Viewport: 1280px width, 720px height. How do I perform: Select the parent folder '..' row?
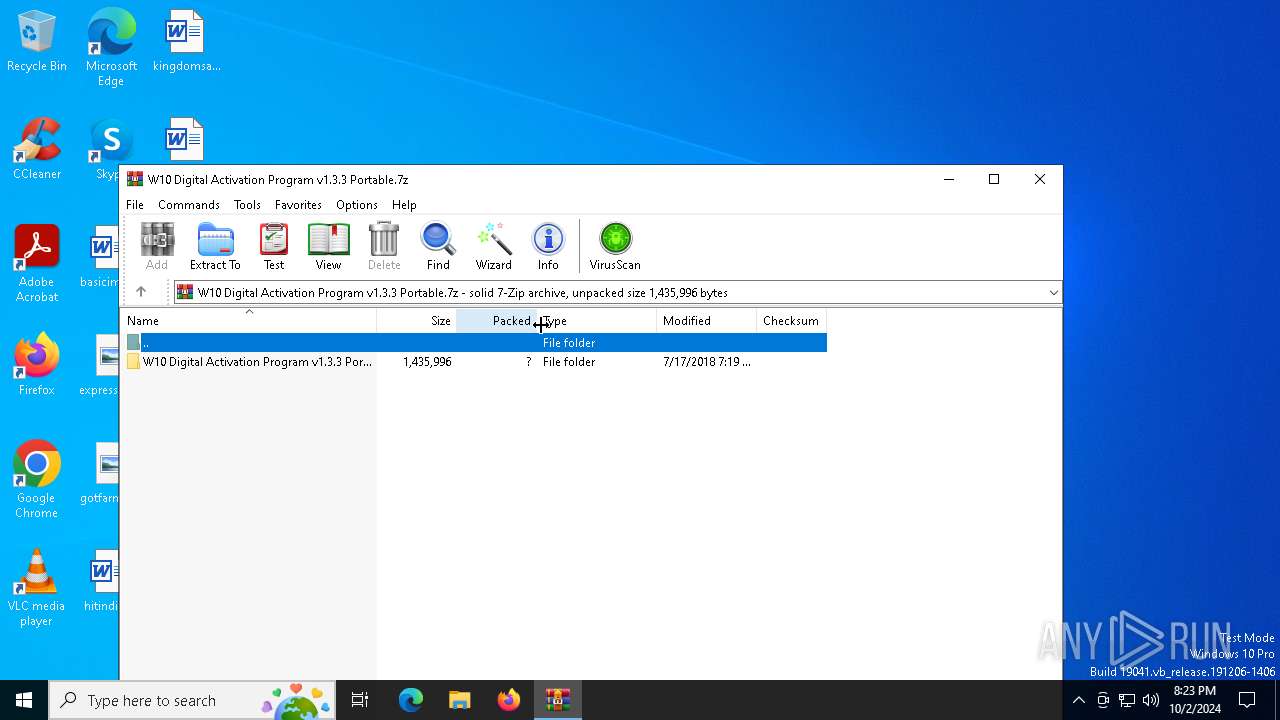click(474, 343)
